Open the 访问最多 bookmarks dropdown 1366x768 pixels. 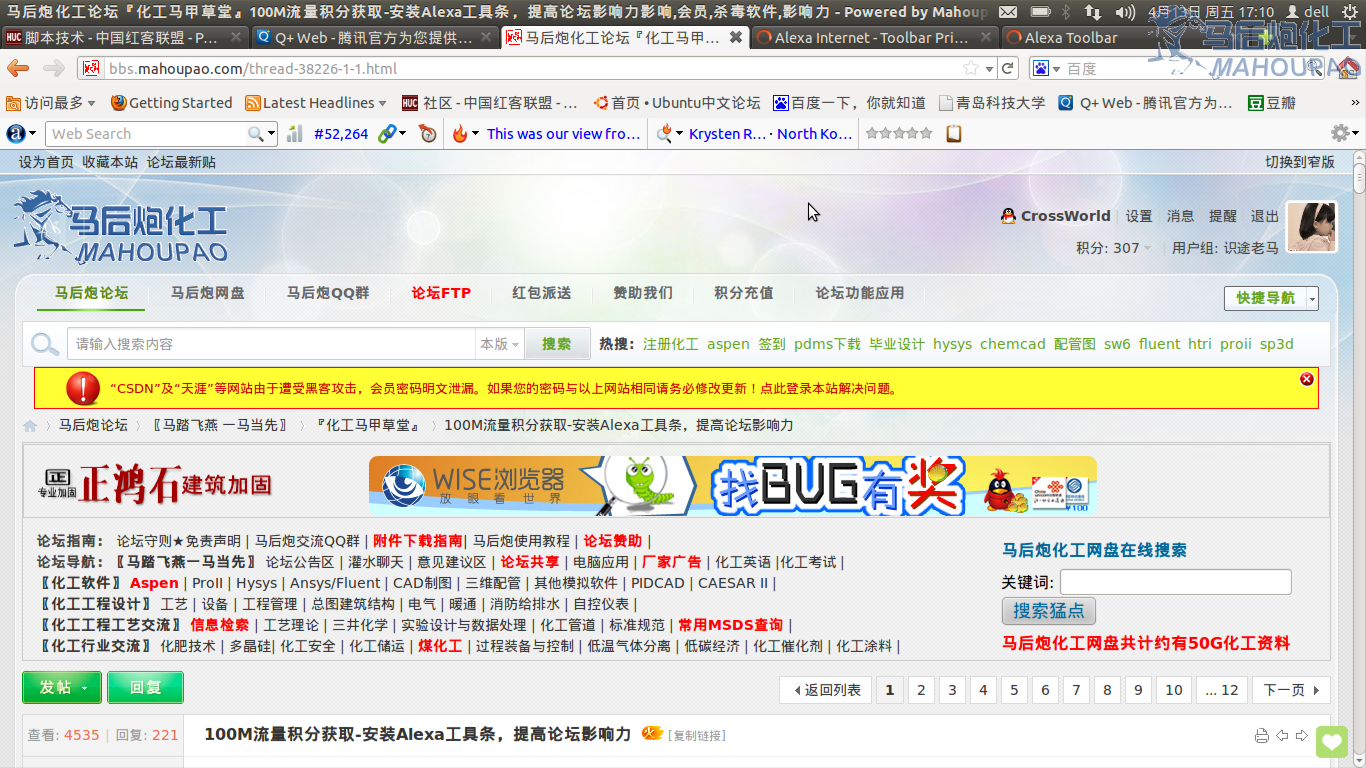pyautogui.click(x=51, y=103)
